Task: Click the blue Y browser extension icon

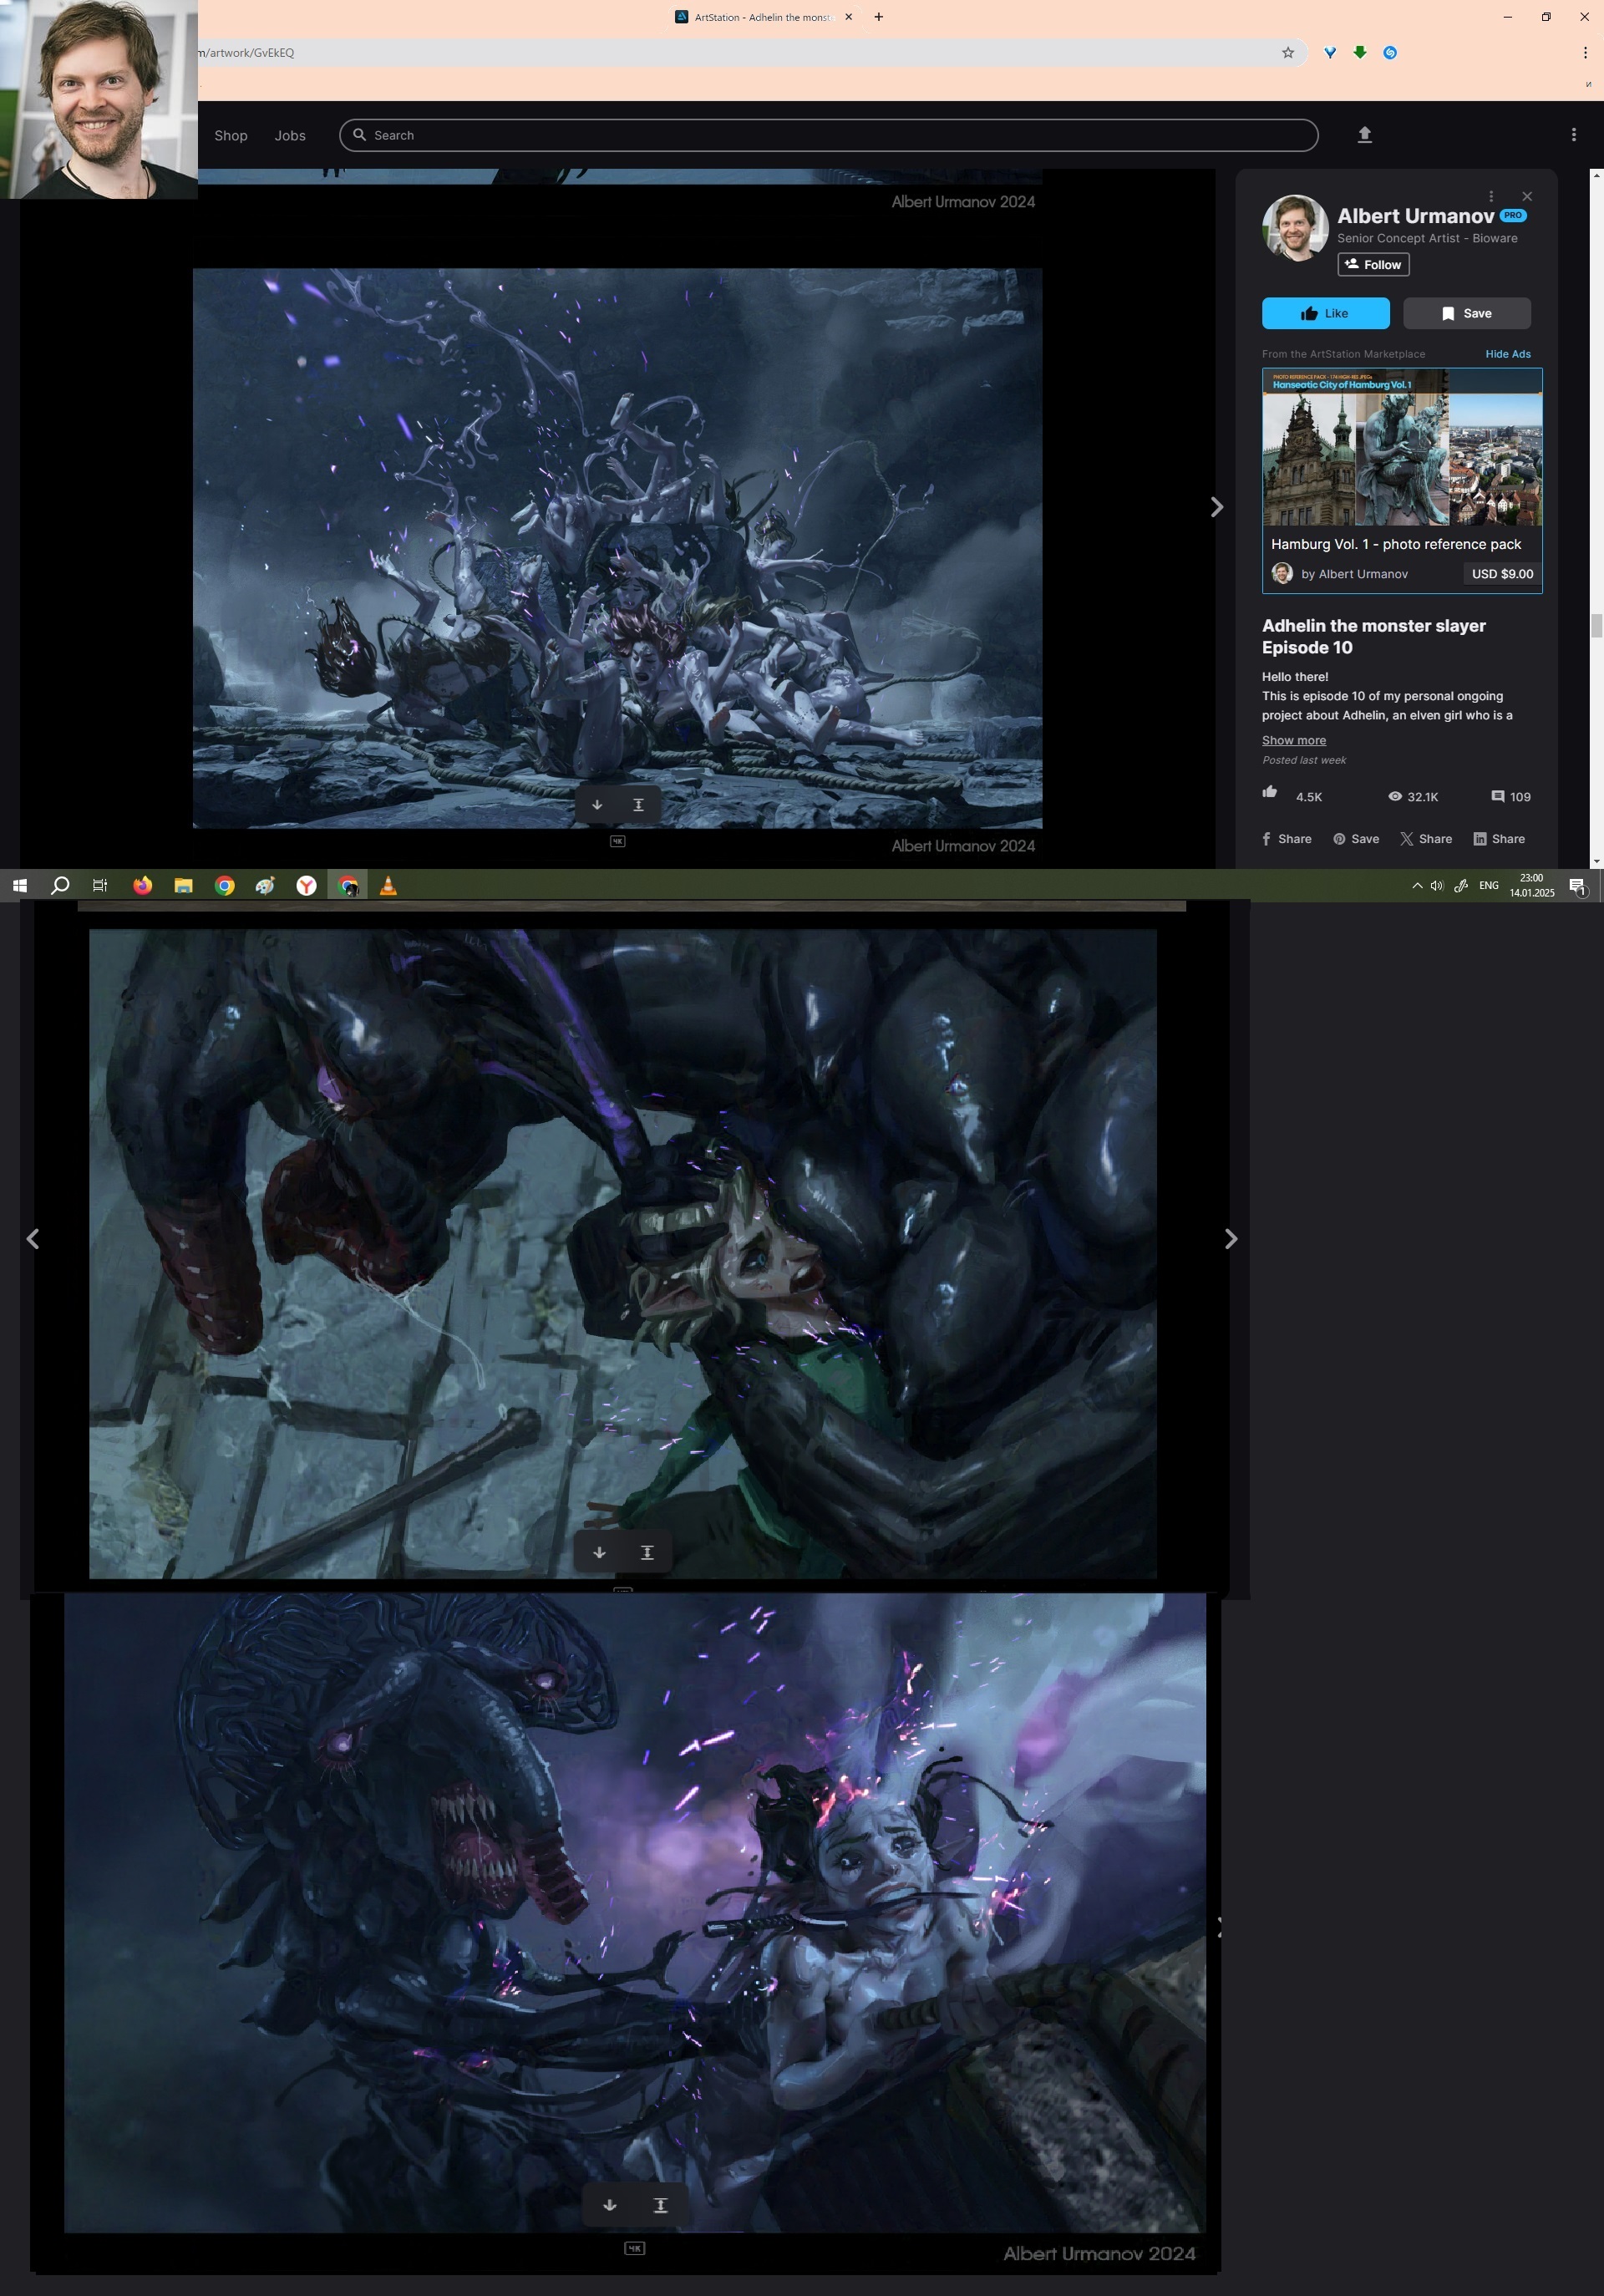Action: [x=1330, y=53]
